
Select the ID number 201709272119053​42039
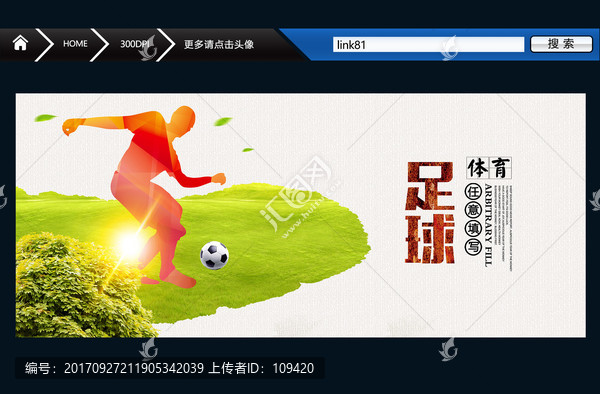click(134, 368)
